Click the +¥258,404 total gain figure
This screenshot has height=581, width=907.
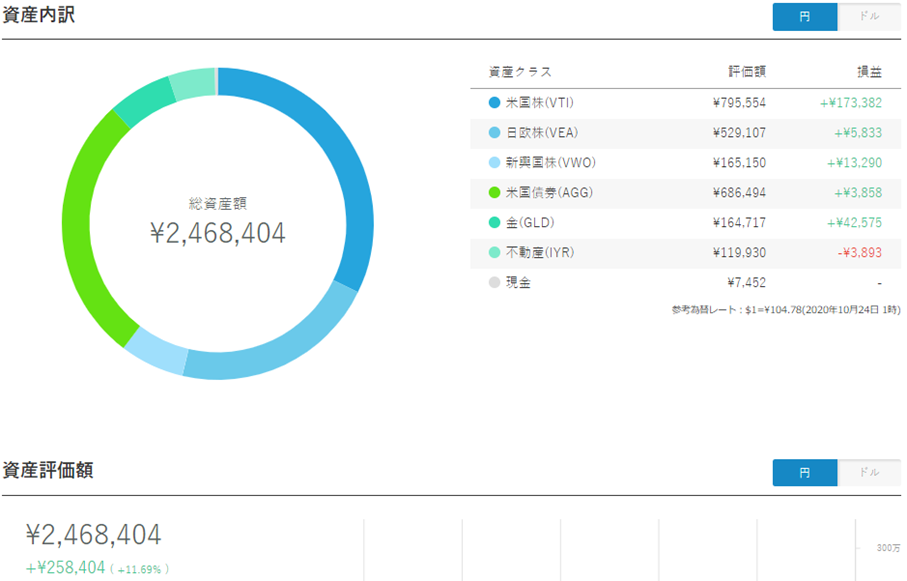pyautogui.click(x=65, y=568)
